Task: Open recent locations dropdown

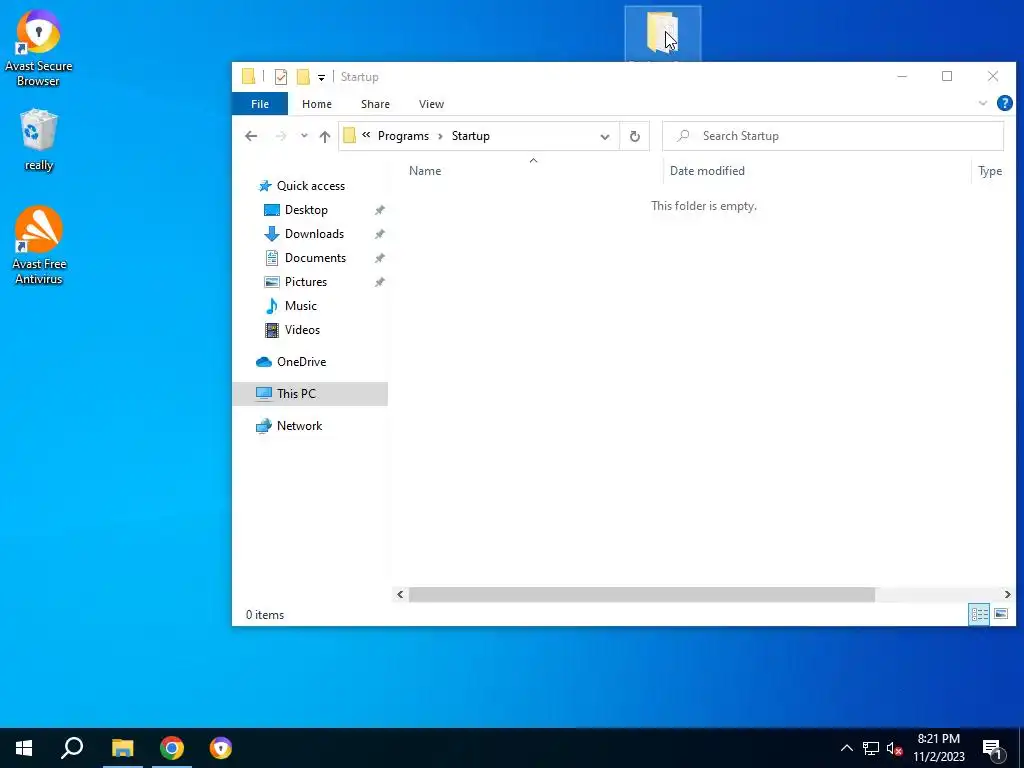Action: point(304,136)
